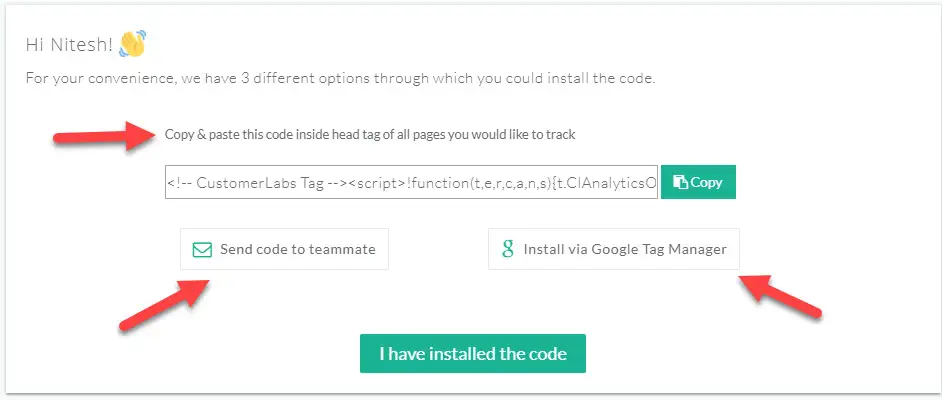Click the green Google 'g' icon
This screenshot has height=400, width=942.
tap(508, 249)
